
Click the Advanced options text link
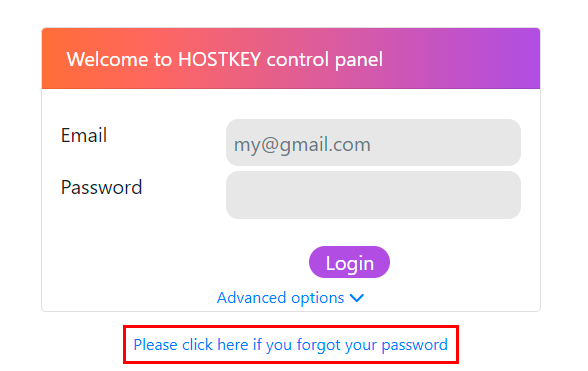(x=280, y=298)
